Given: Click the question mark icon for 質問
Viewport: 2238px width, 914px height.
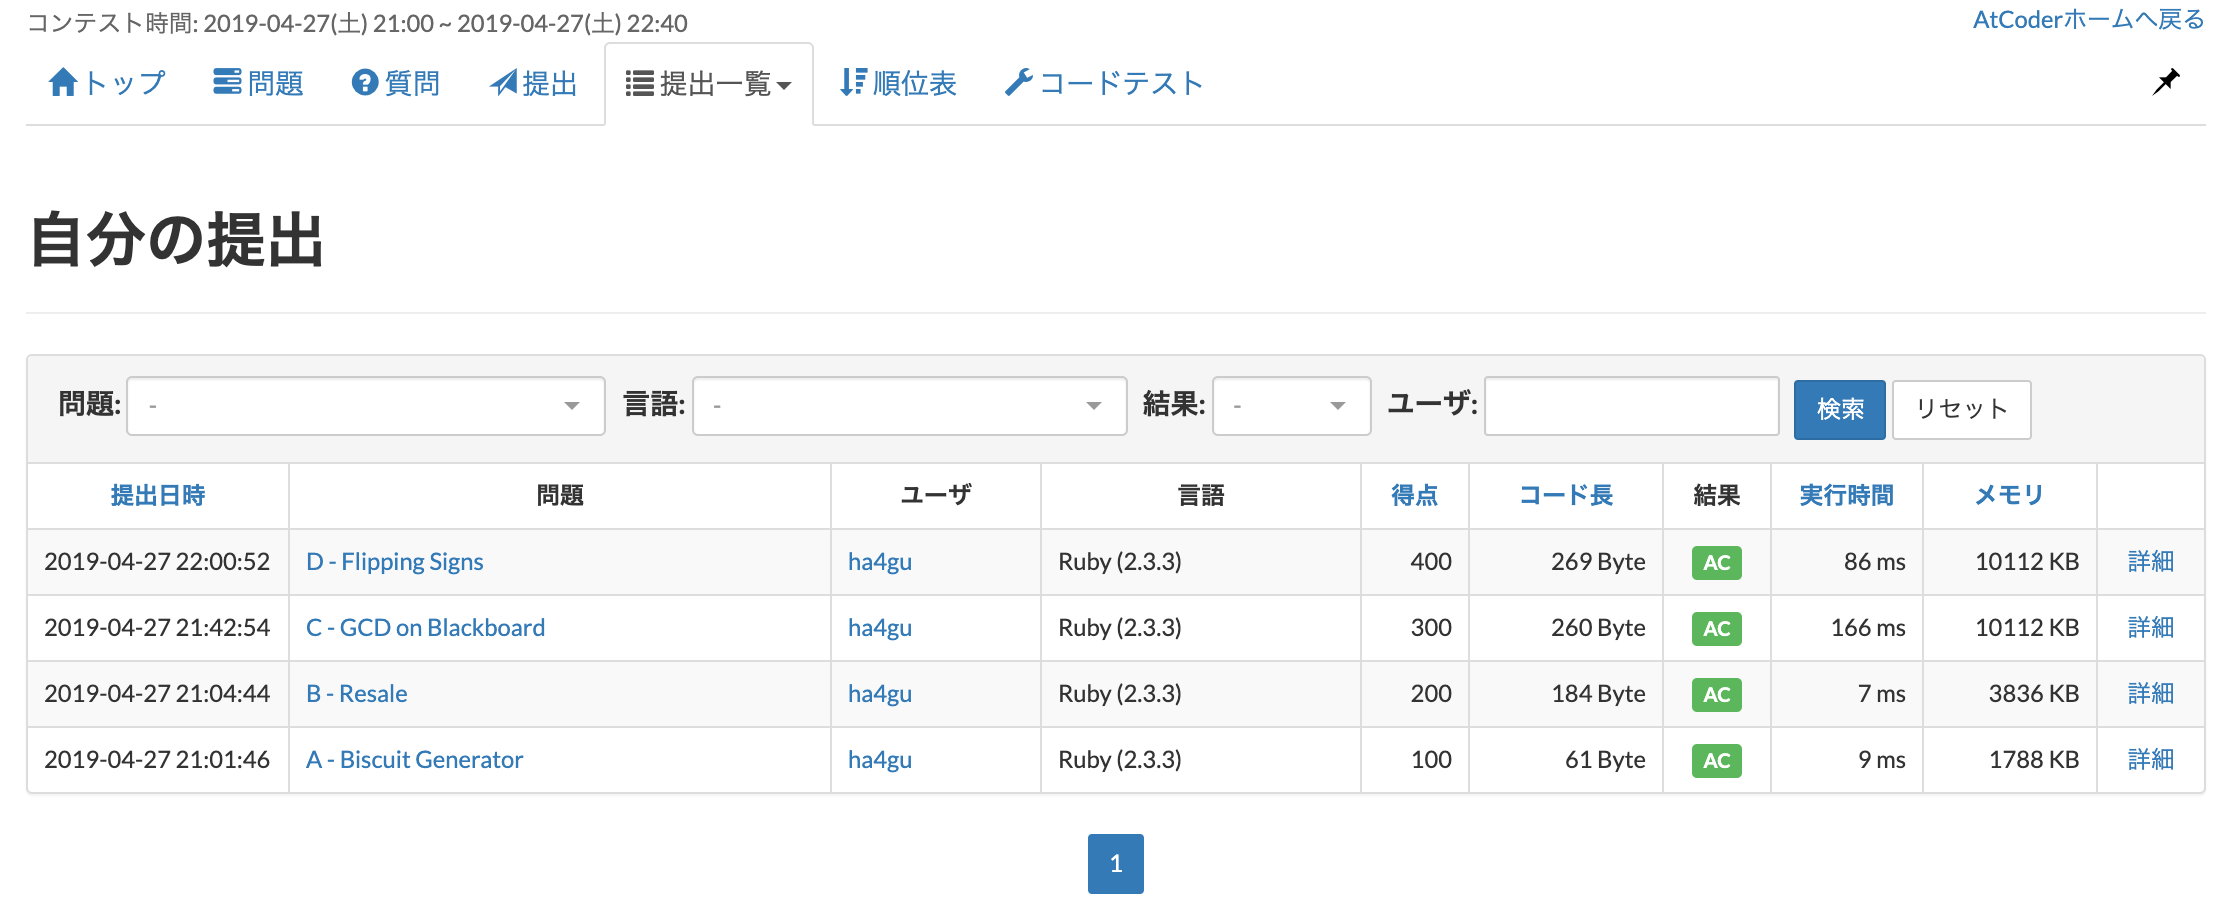Looking at the screenshot, I should pyautogui.click(x=364, y=82).
